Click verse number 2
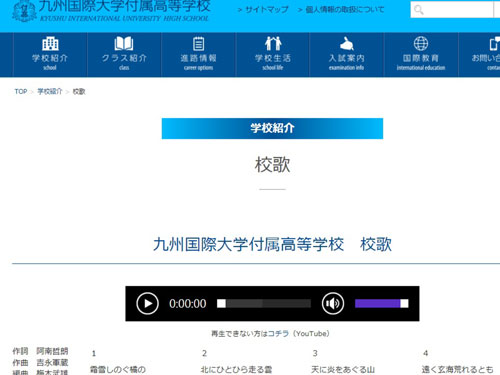The height and width of the screenshot is (375, 500). (x=204, y=353)
